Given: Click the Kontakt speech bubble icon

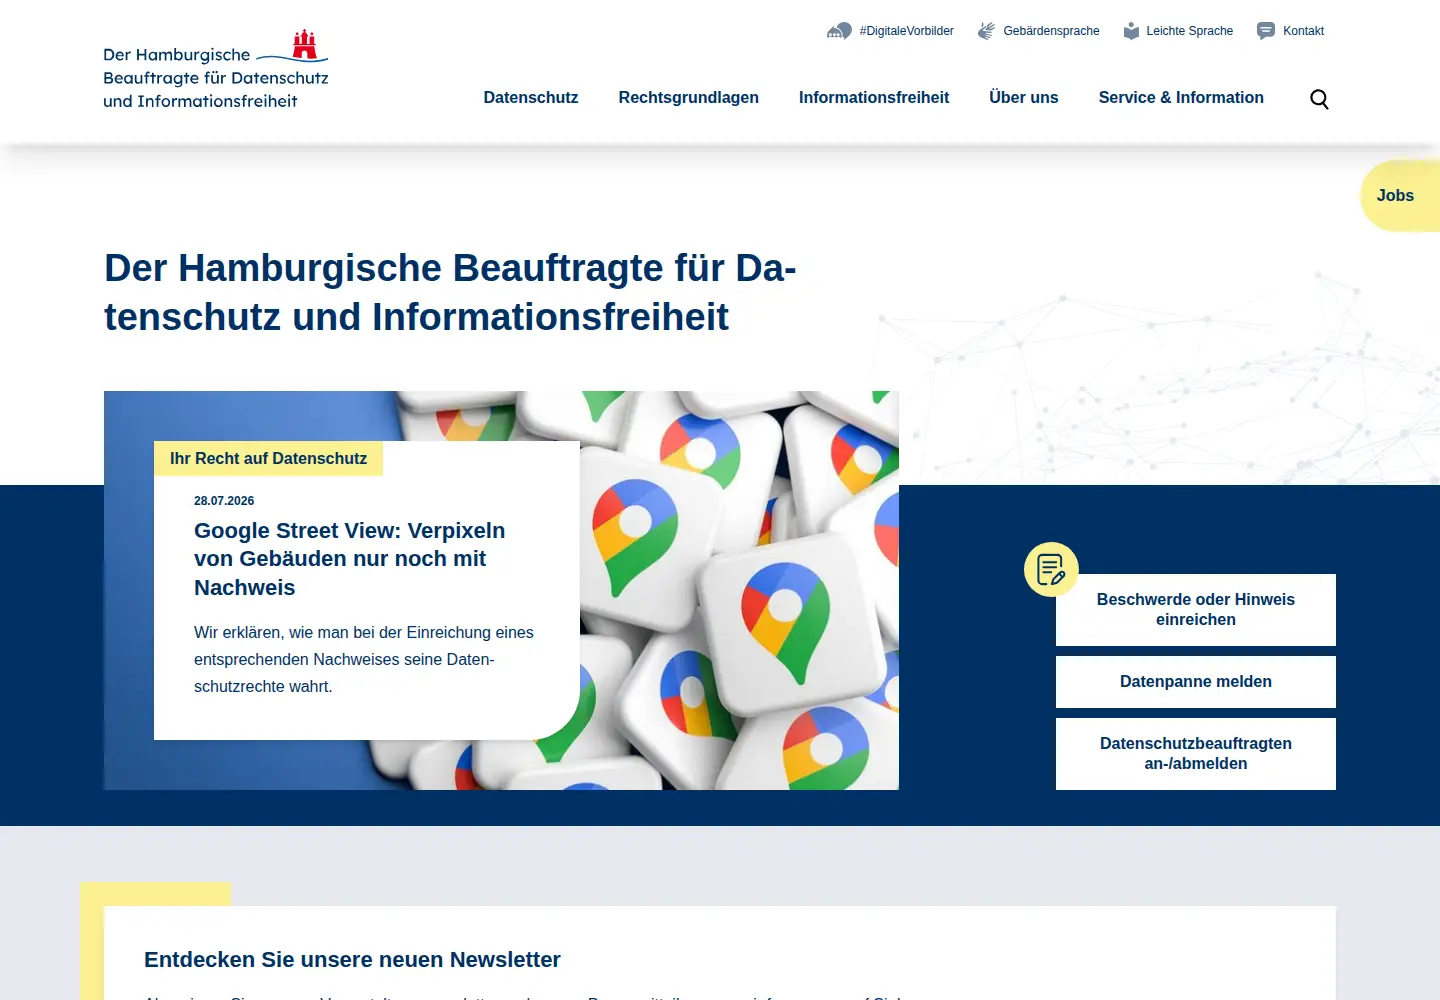Looking at the screenshot, I should (1266, 31).
